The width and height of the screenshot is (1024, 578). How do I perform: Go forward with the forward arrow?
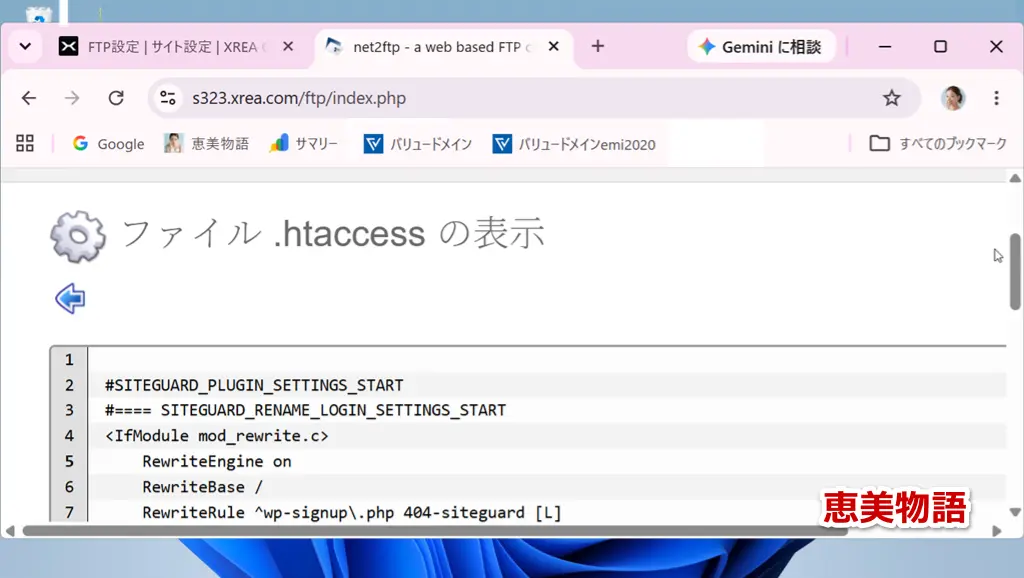pyautogui.click(x=72, y=98)
